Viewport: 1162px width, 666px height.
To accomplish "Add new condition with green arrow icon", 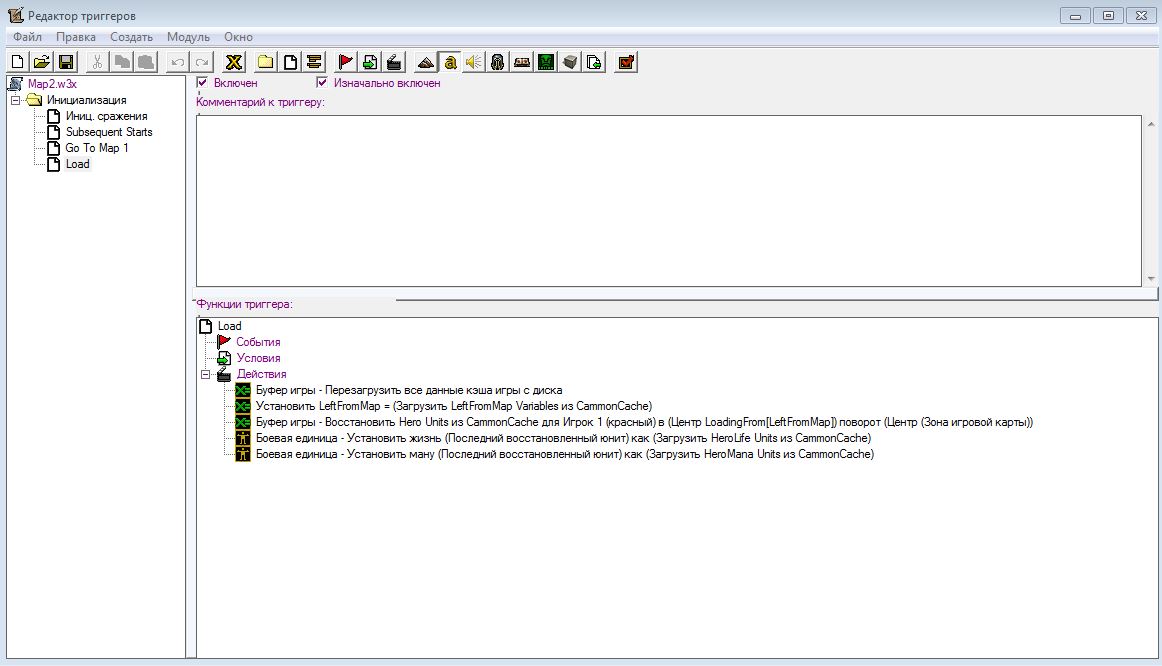I will point(370,62).
